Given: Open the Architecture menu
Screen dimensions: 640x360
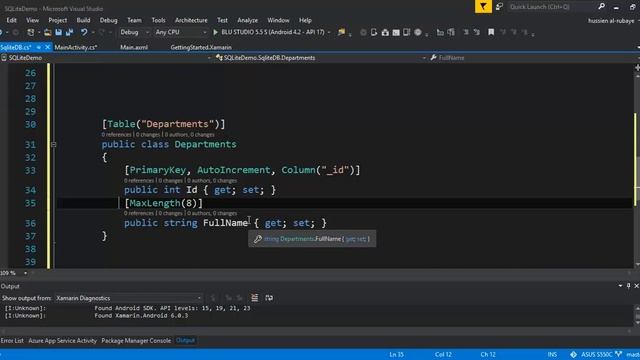Looking at the screenshot, I should click(x=191, y=20).
